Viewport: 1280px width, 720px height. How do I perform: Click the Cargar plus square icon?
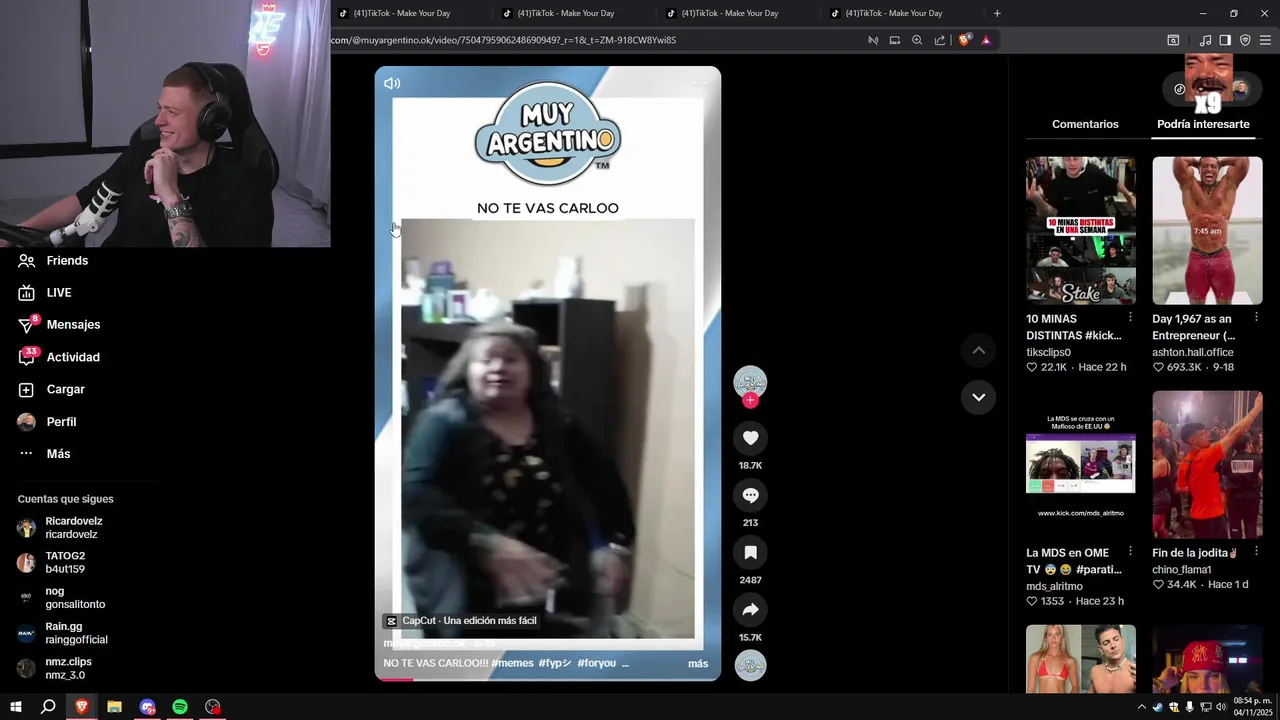pos(26,390)
